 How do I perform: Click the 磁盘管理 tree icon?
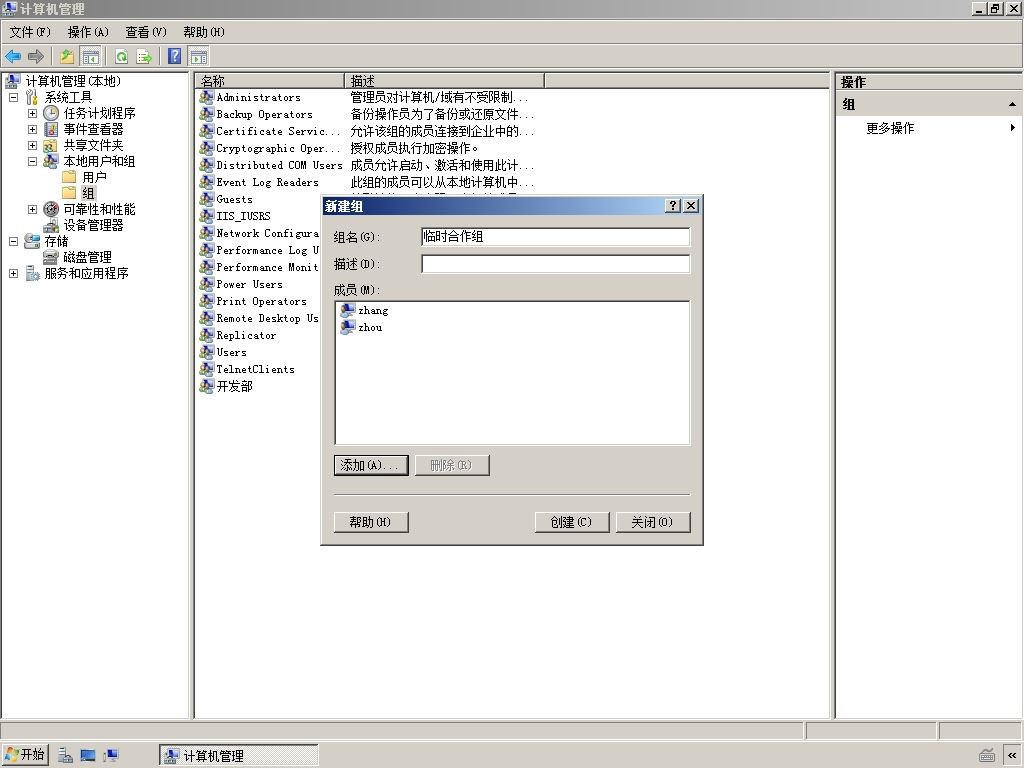(x=51, y=257)
